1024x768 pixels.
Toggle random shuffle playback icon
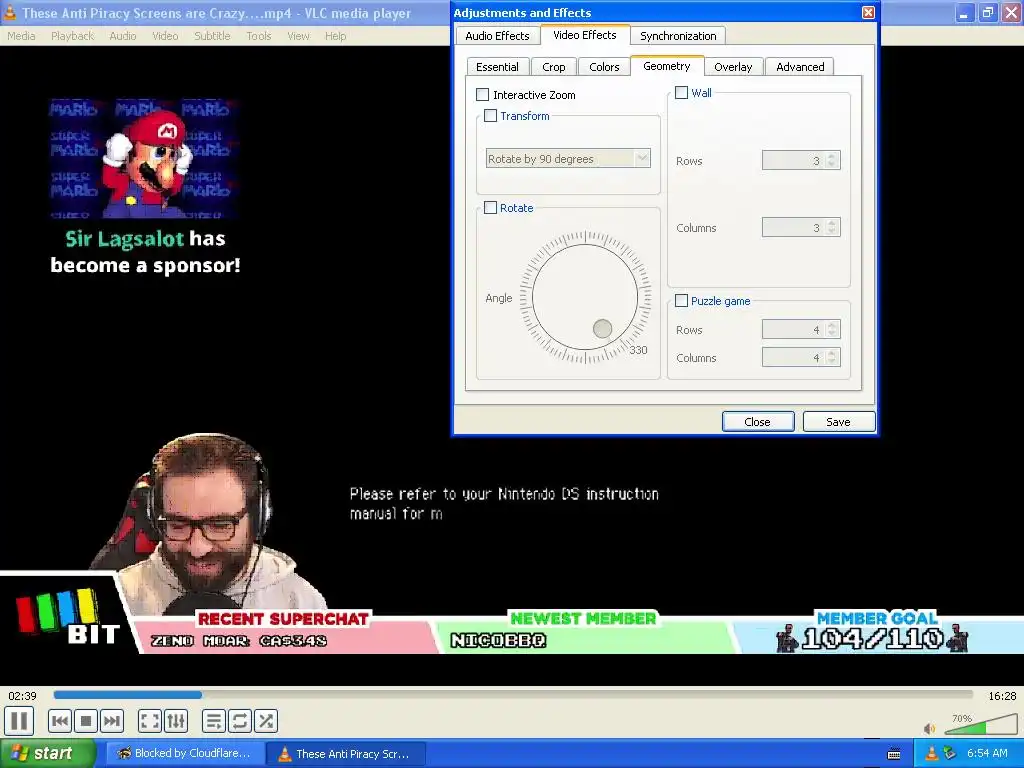pyautogui.click(x=266, y=721)
